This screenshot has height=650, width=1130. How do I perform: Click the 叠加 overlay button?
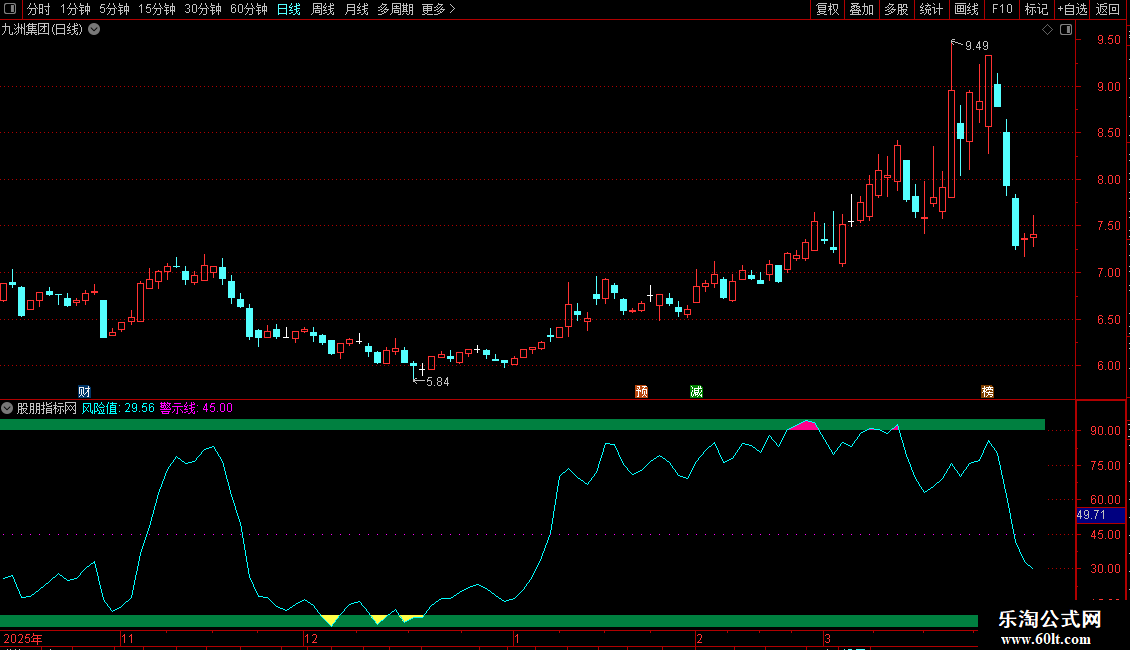coord(861,9)
